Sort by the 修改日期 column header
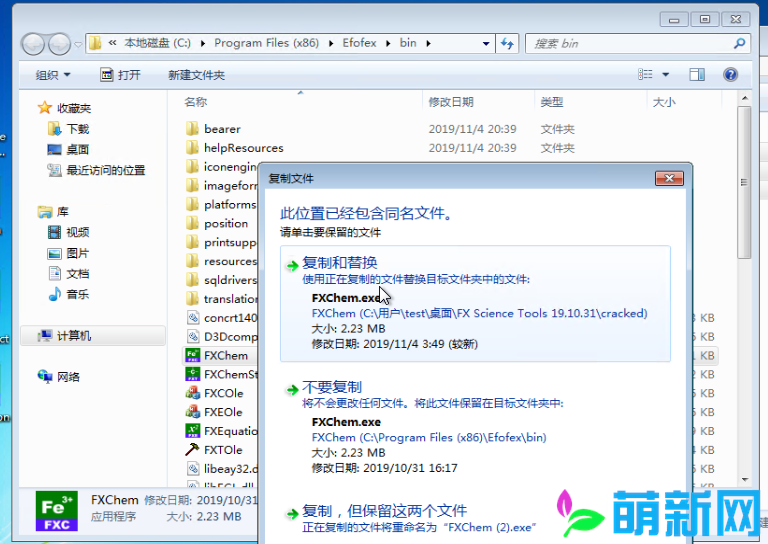This screenshot has width=768, height=544. tap(451, 102)
